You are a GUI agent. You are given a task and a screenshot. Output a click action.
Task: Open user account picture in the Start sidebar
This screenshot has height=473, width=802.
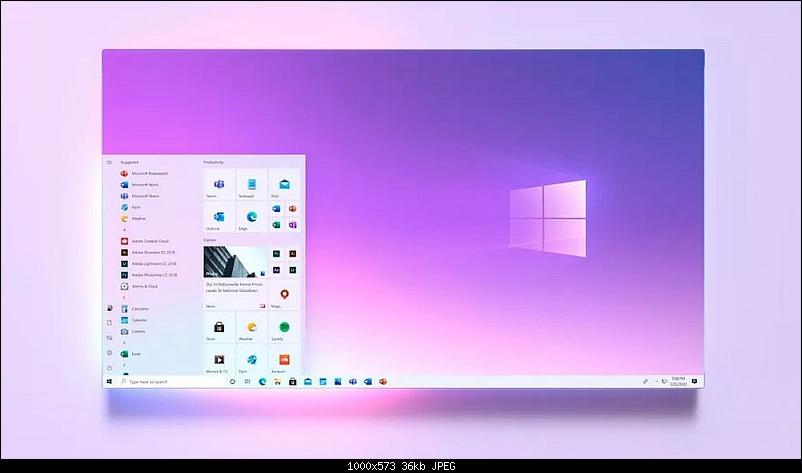tap(109, 308)
